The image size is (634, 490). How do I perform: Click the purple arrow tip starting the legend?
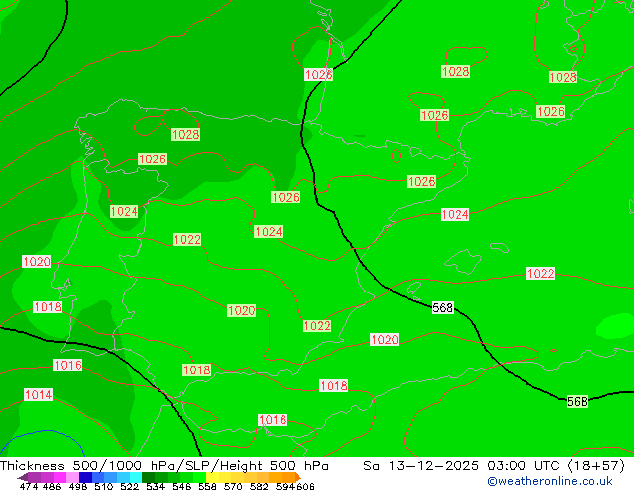23,477
